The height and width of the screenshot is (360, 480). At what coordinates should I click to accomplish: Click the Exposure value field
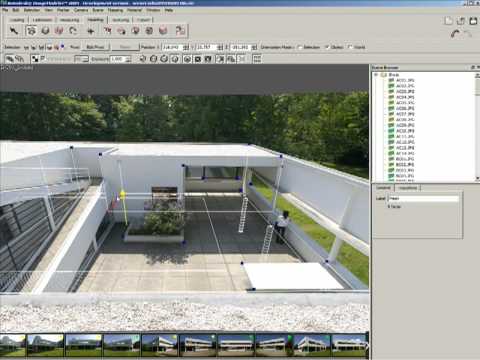point(118,59)
